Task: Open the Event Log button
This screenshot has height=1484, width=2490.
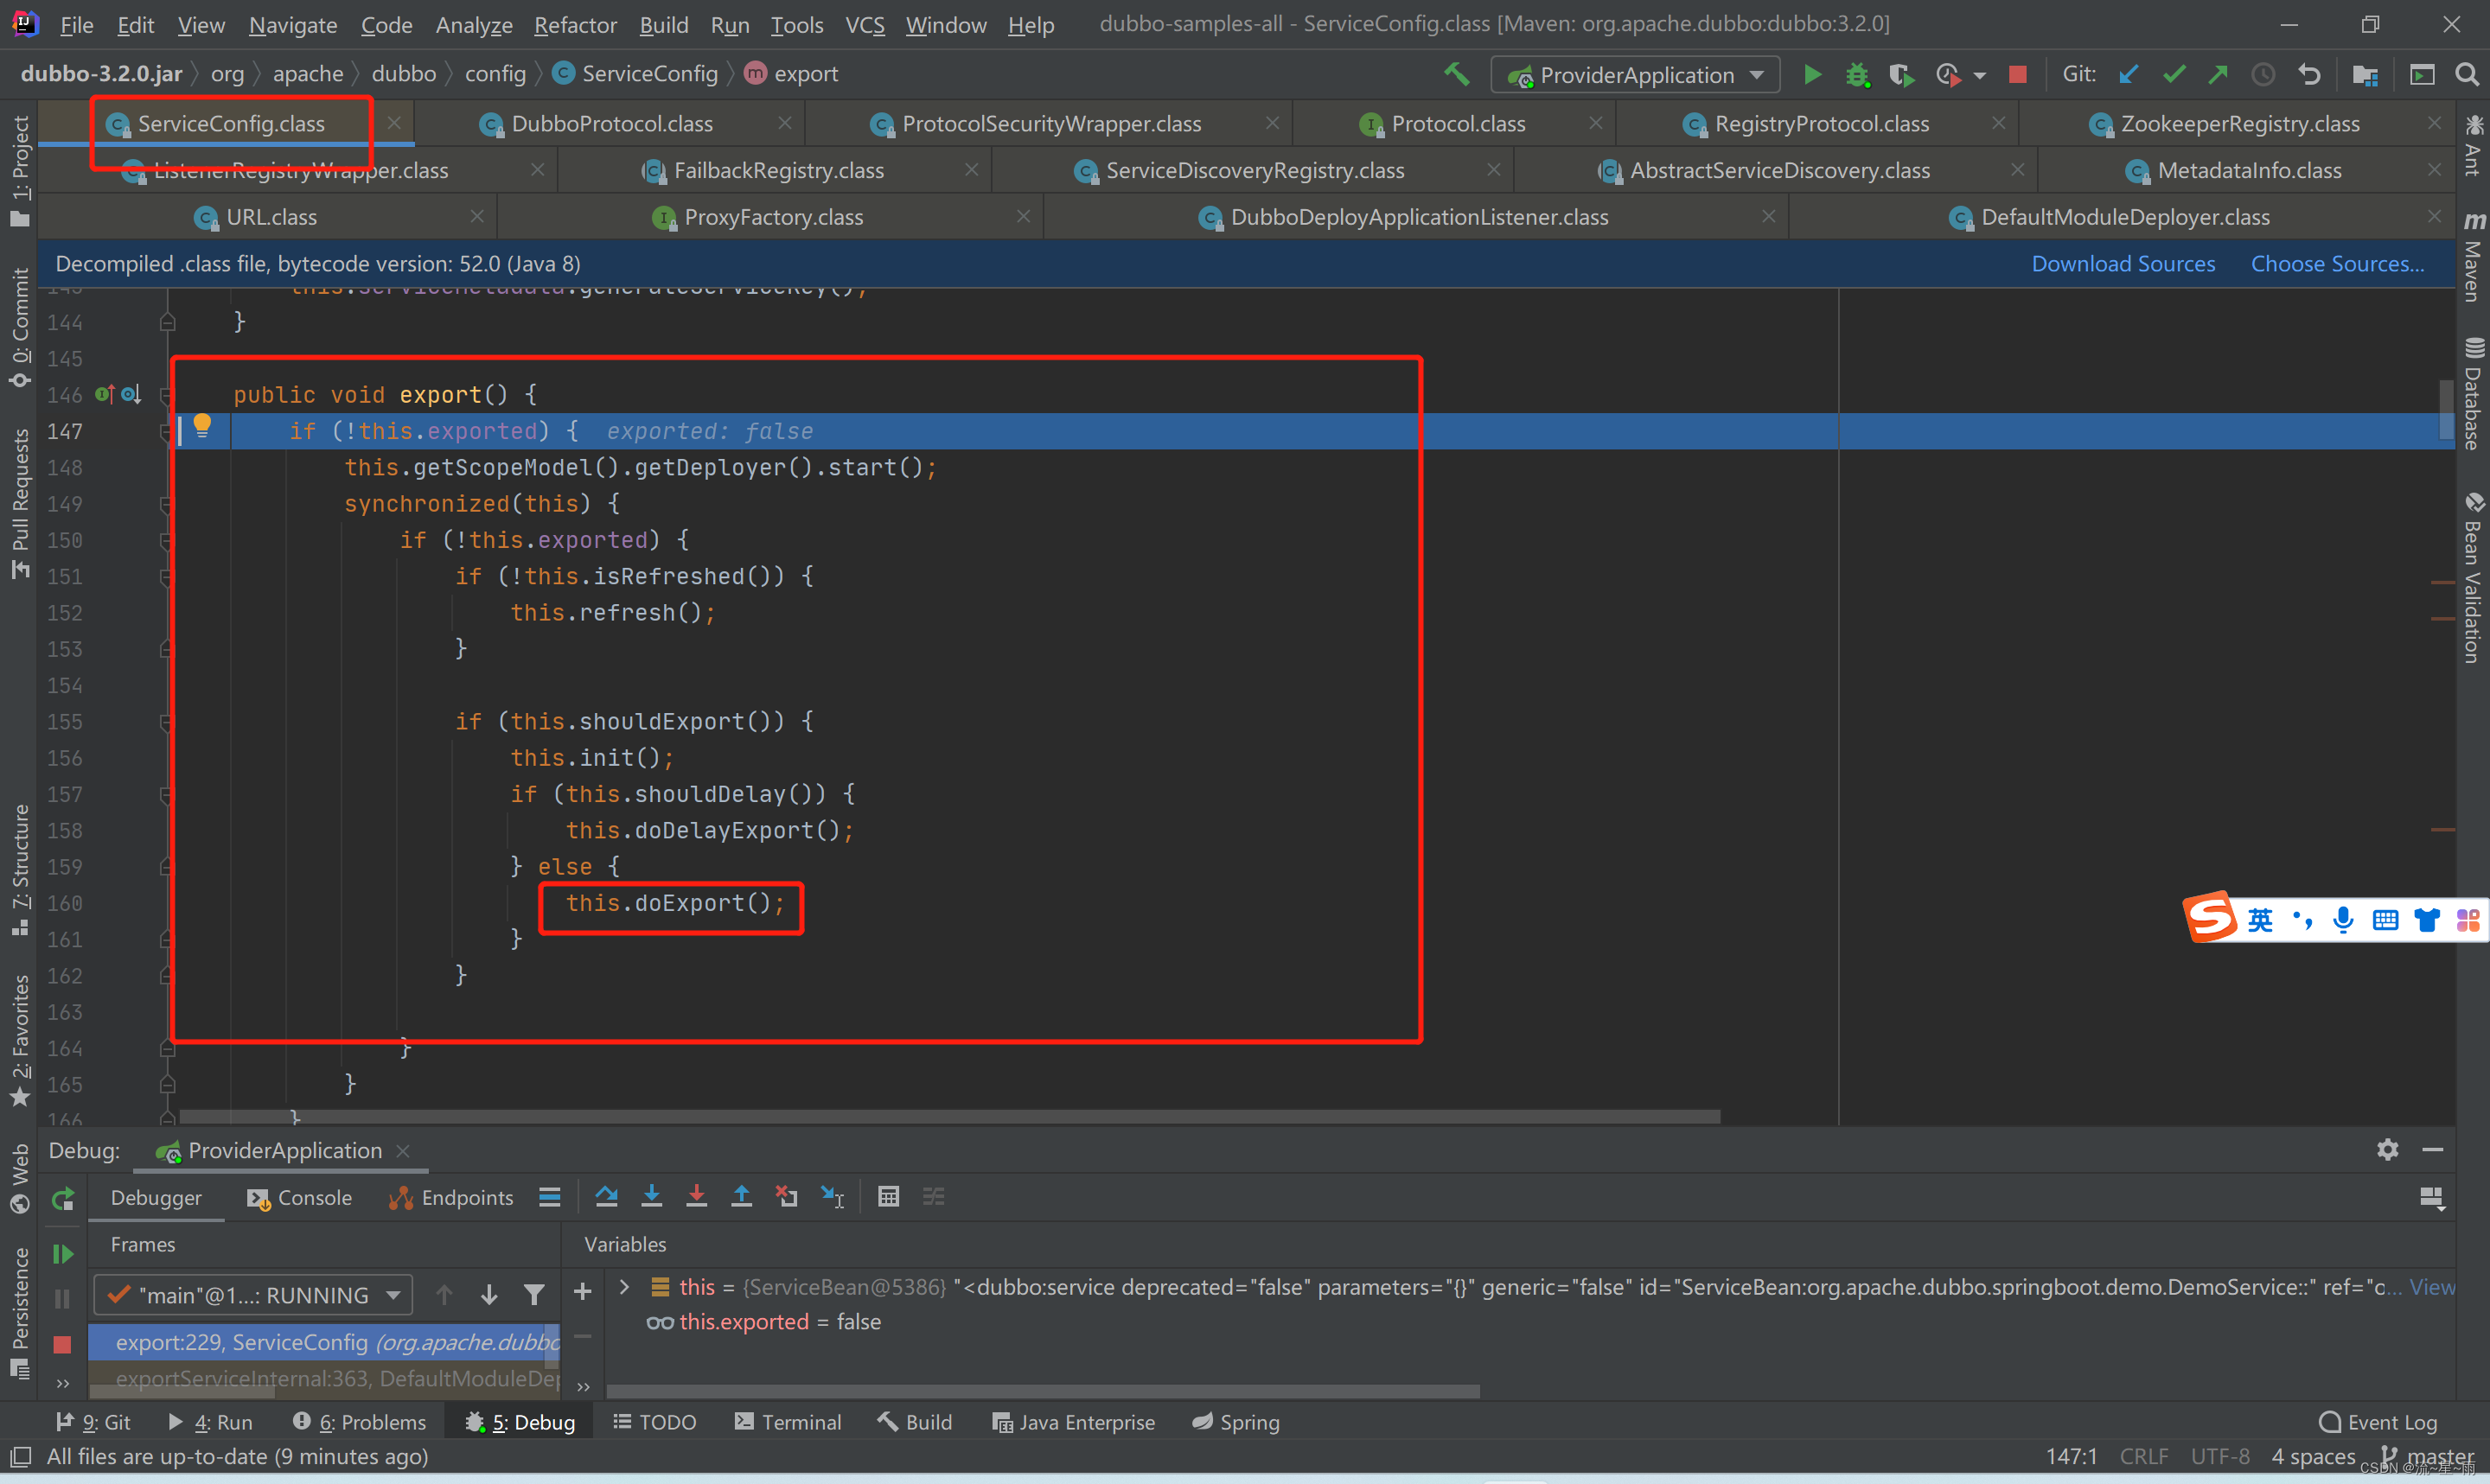Action: click(2378, 1422)
